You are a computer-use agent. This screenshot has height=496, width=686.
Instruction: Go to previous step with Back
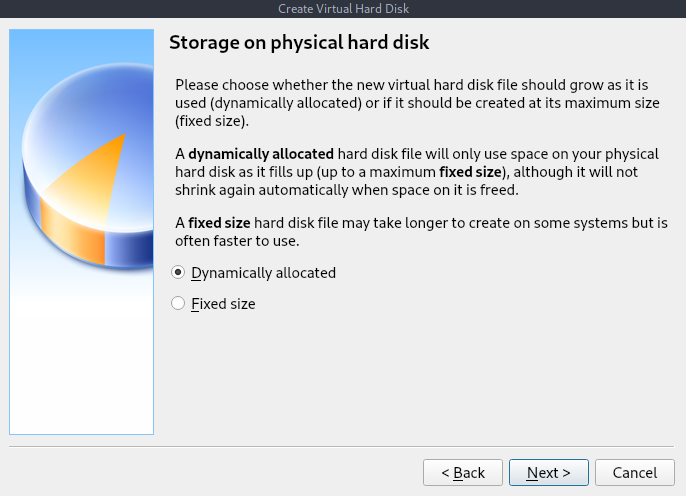[x=462, y=472]
